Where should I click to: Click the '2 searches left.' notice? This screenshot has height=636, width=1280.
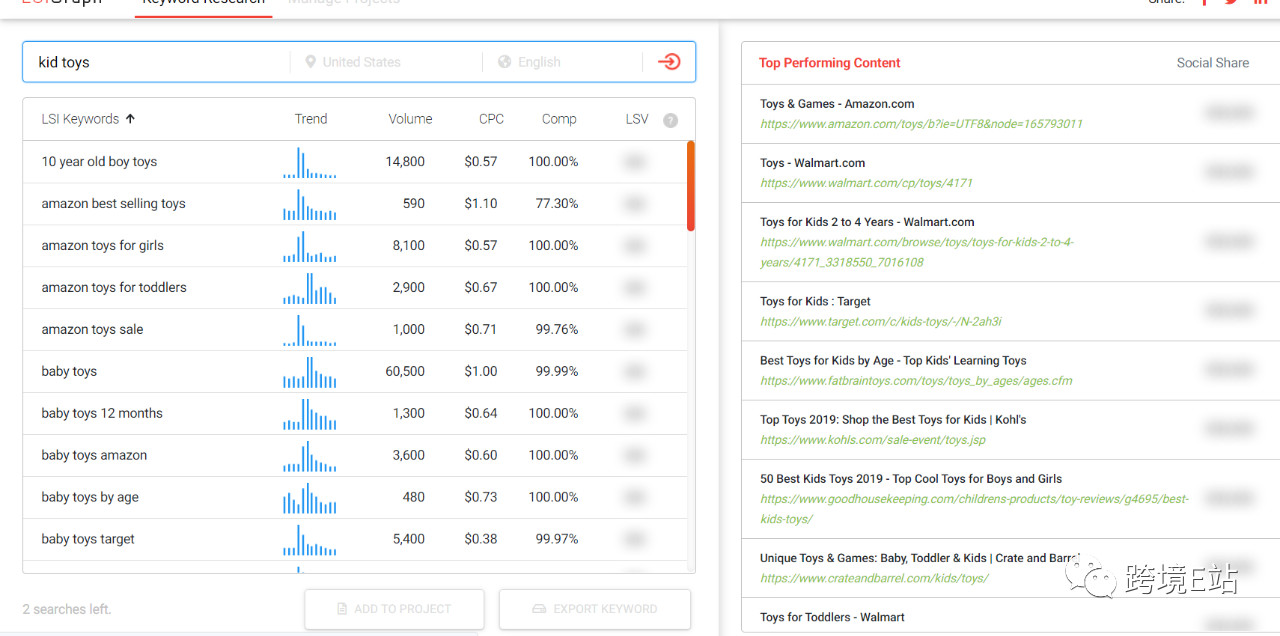pos(67,609)
